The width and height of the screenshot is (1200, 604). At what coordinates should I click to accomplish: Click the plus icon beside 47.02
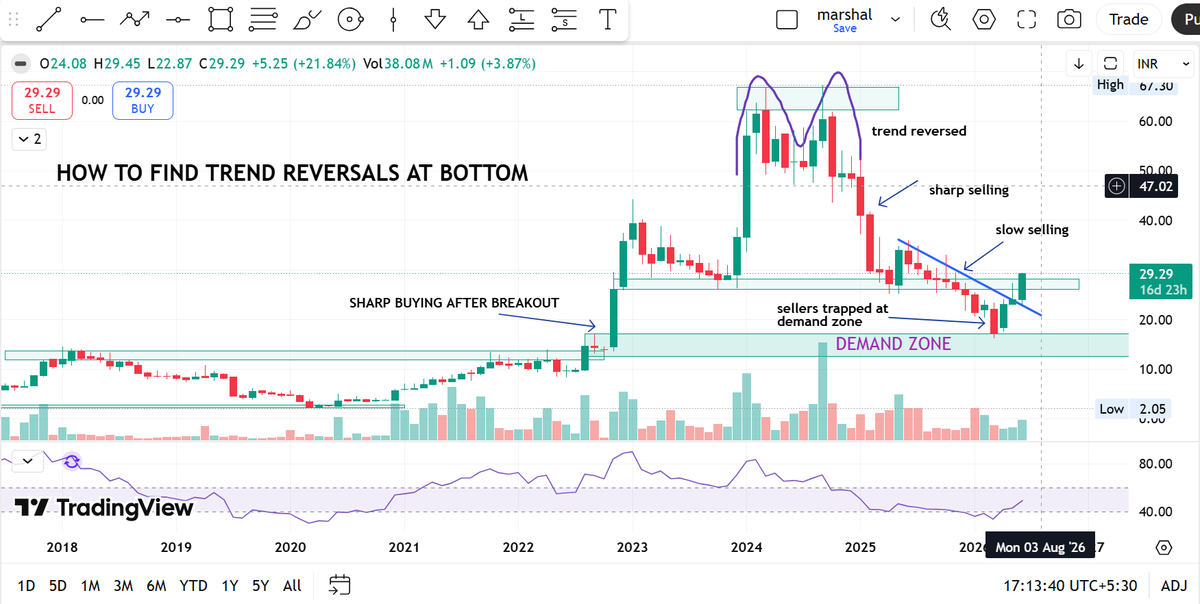[x=1116, y=186]
